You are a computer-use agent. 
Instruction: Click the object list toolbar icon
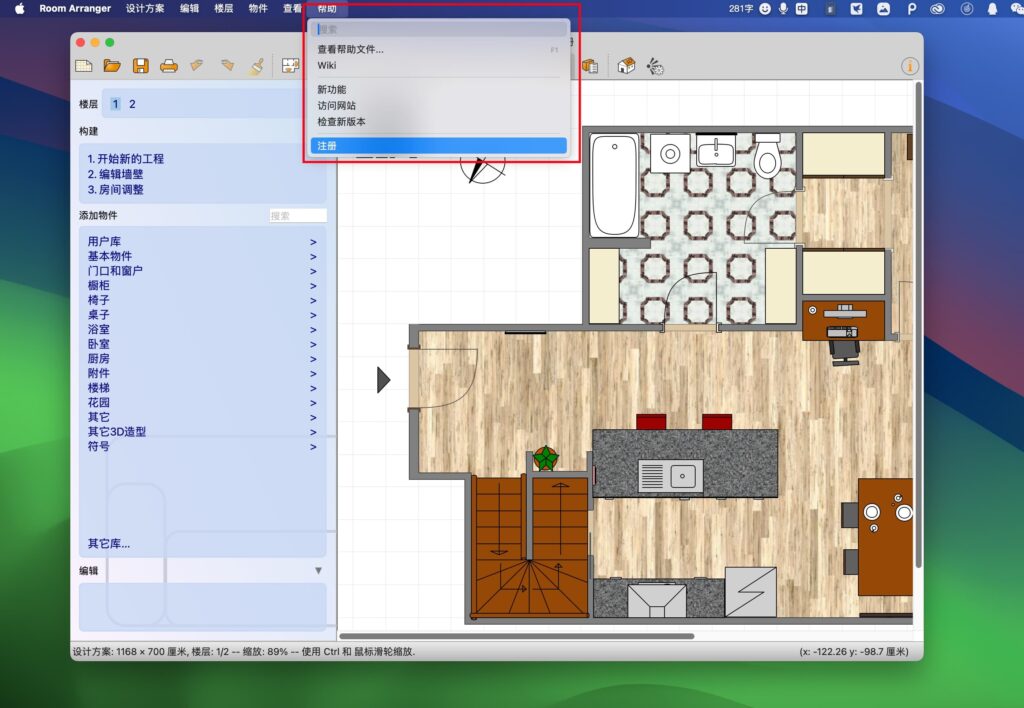tap(590, 65)
